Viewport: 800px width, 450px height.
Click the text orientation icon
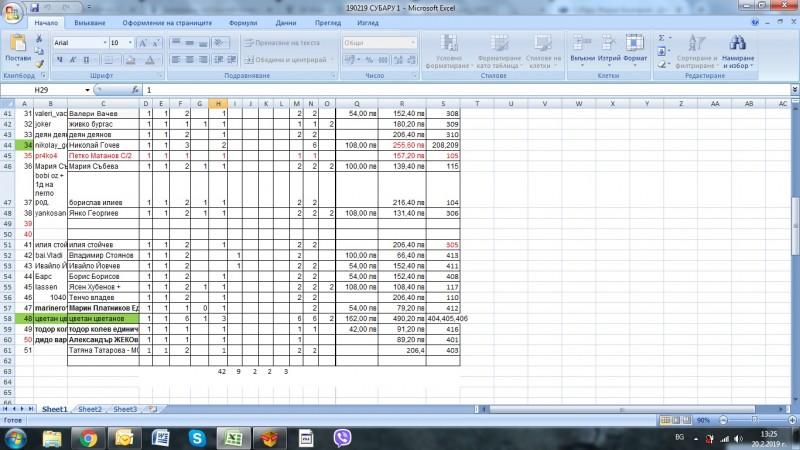pos(219,43)
